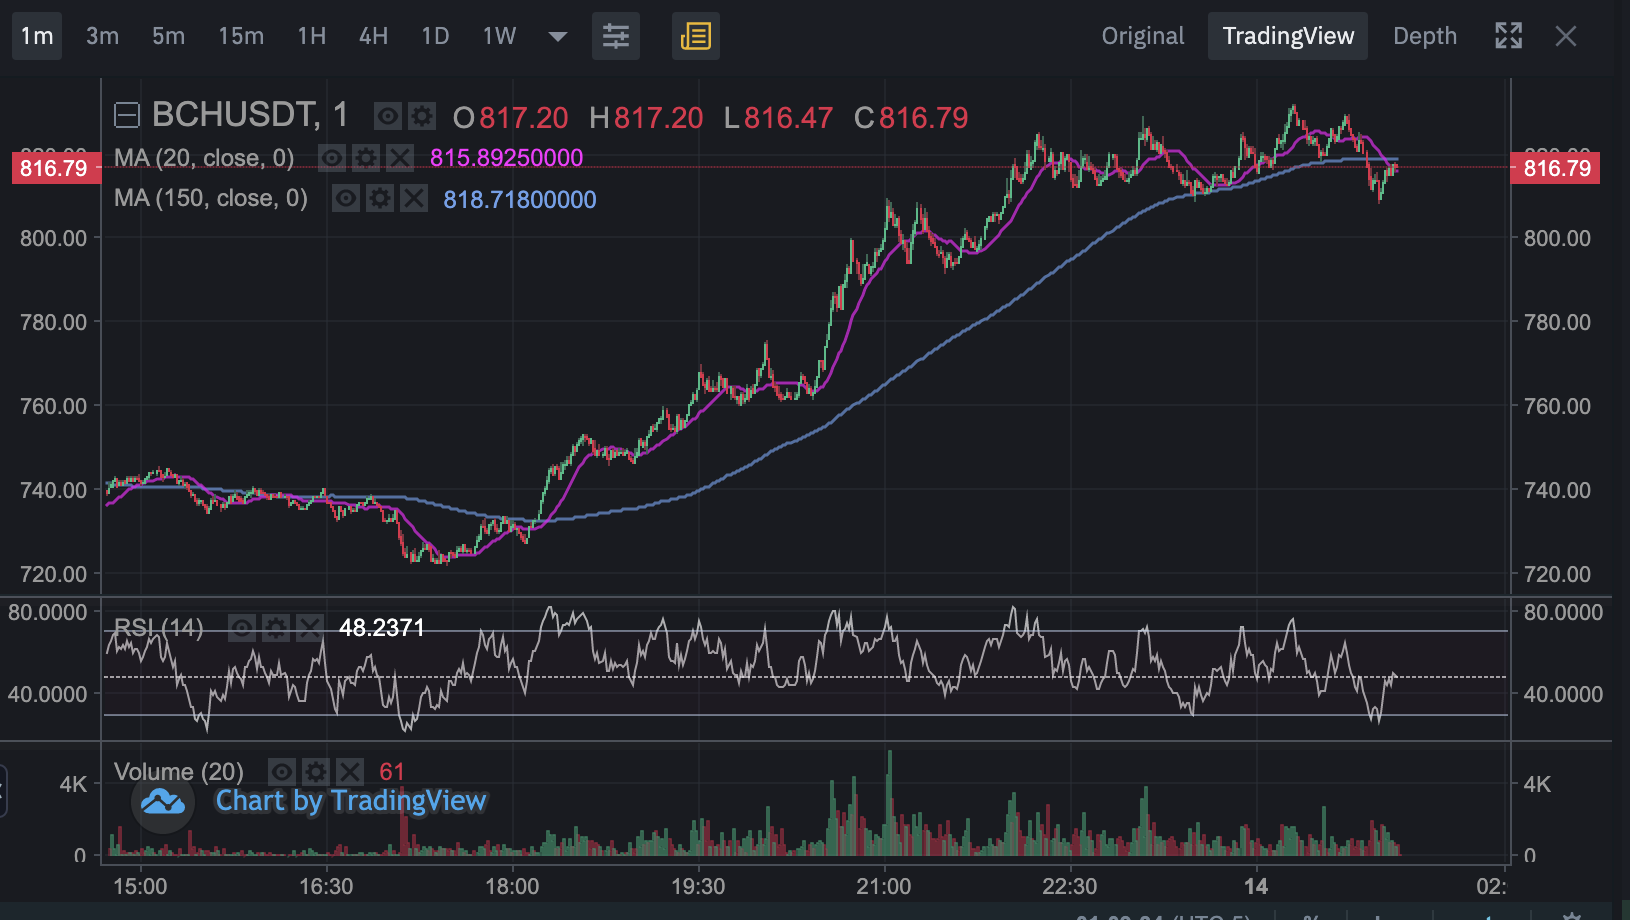This screenshot has width=1630, height=920.
Task: Hide the MA 20 indicator
Action: tap(332, 158)
